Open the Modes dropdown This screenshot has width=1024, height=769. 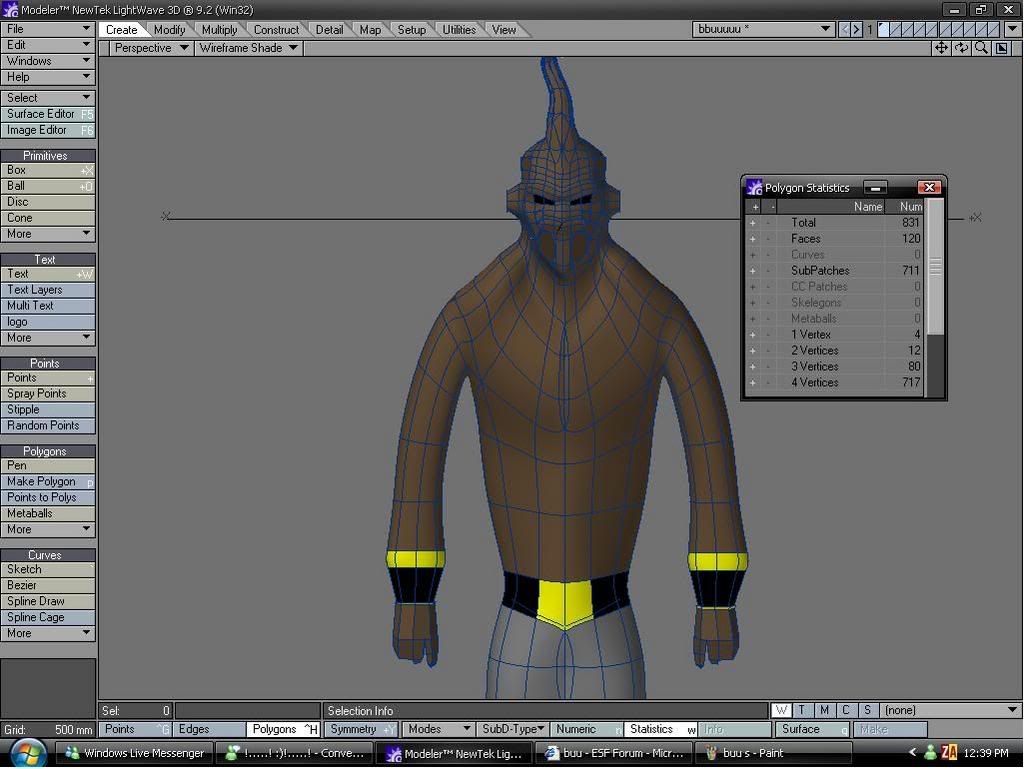pos(438,729)
